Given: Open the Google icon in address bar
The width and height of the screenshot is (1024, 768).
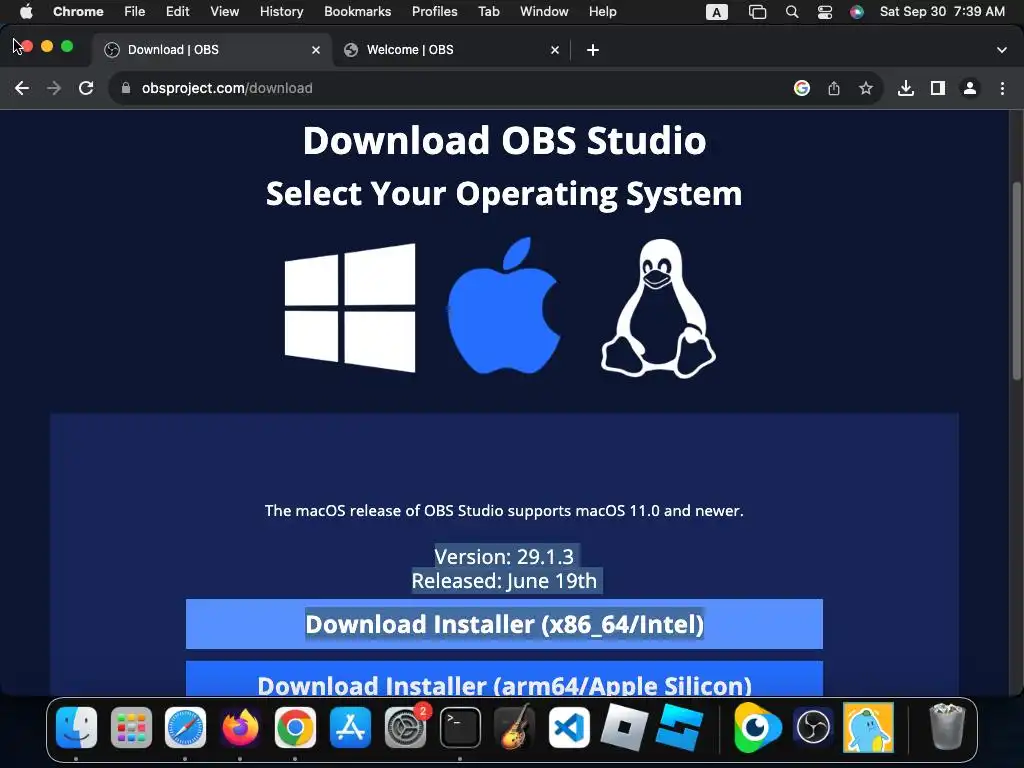Looking at the screenshot, I should point(802,88).
